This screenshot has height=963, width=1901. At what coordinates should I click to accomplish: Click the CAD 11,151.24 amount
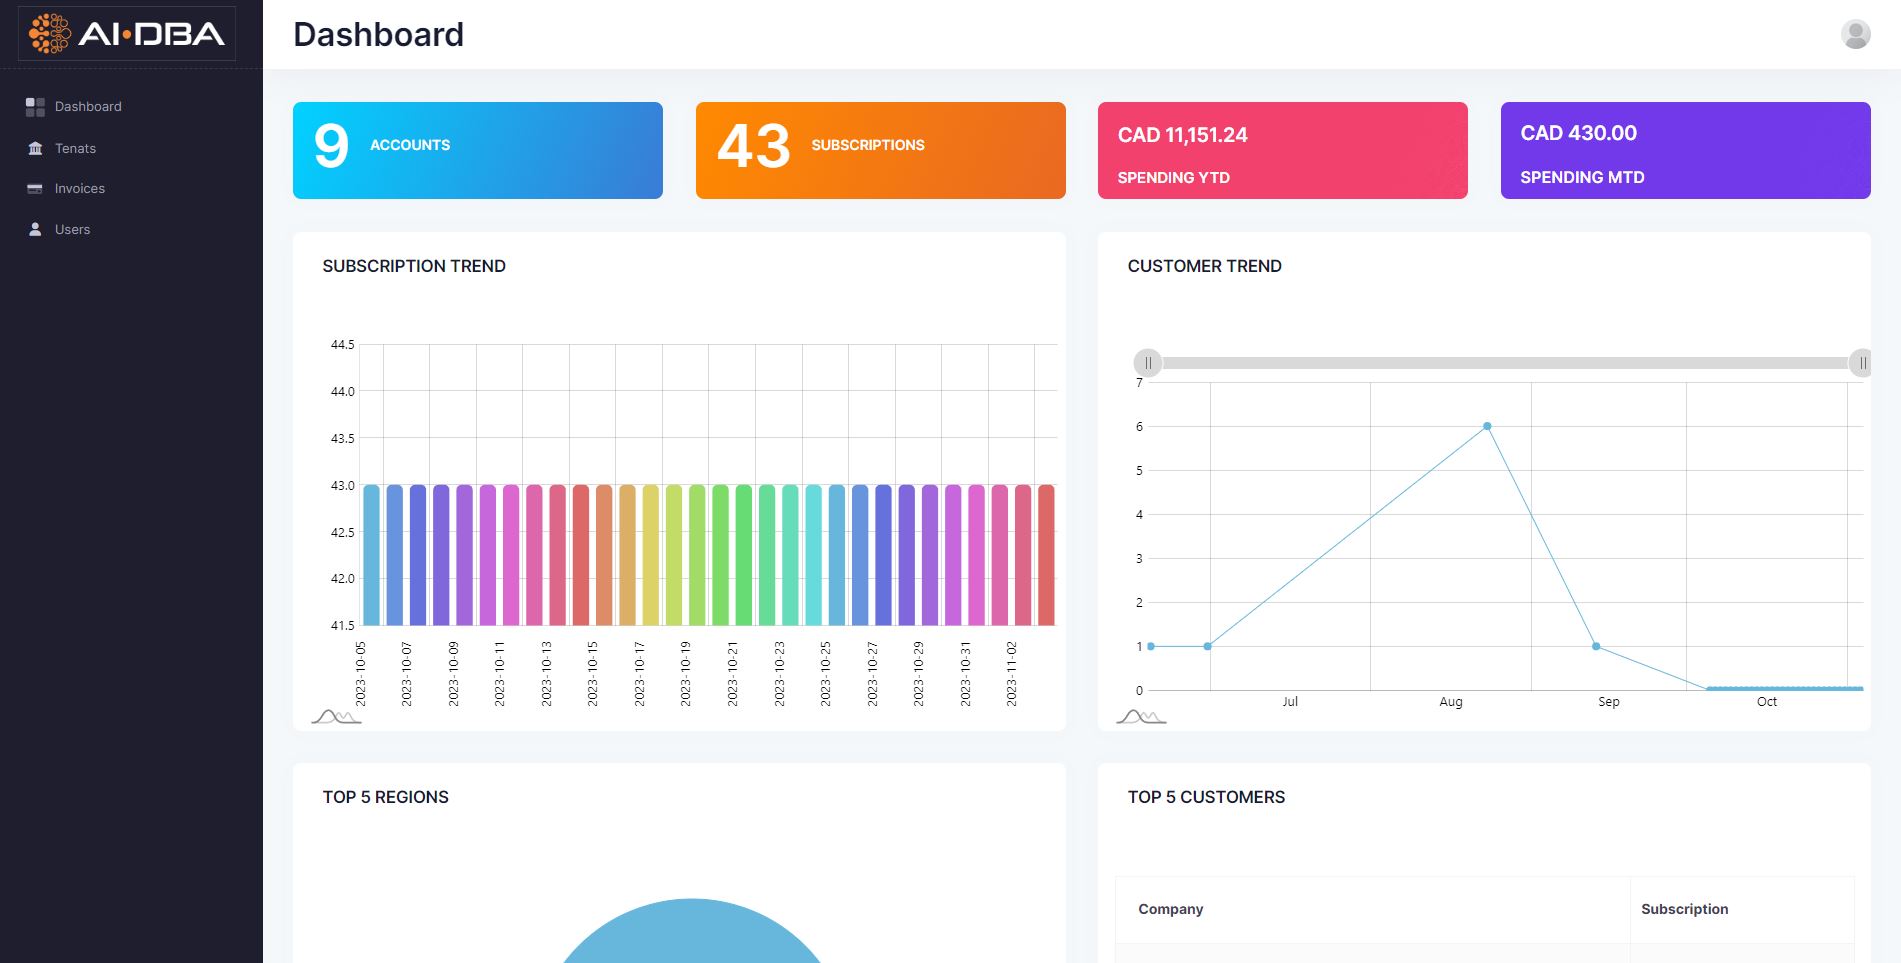pos(1182,135)
